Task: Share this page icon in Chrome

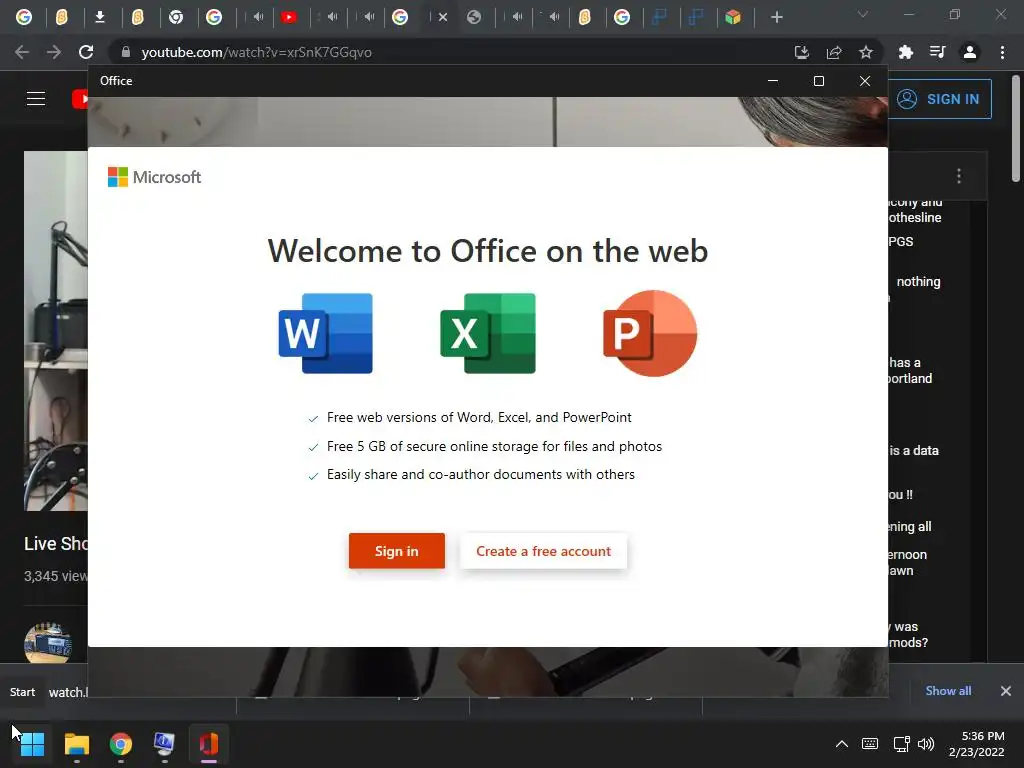Action: click(834, 52)
